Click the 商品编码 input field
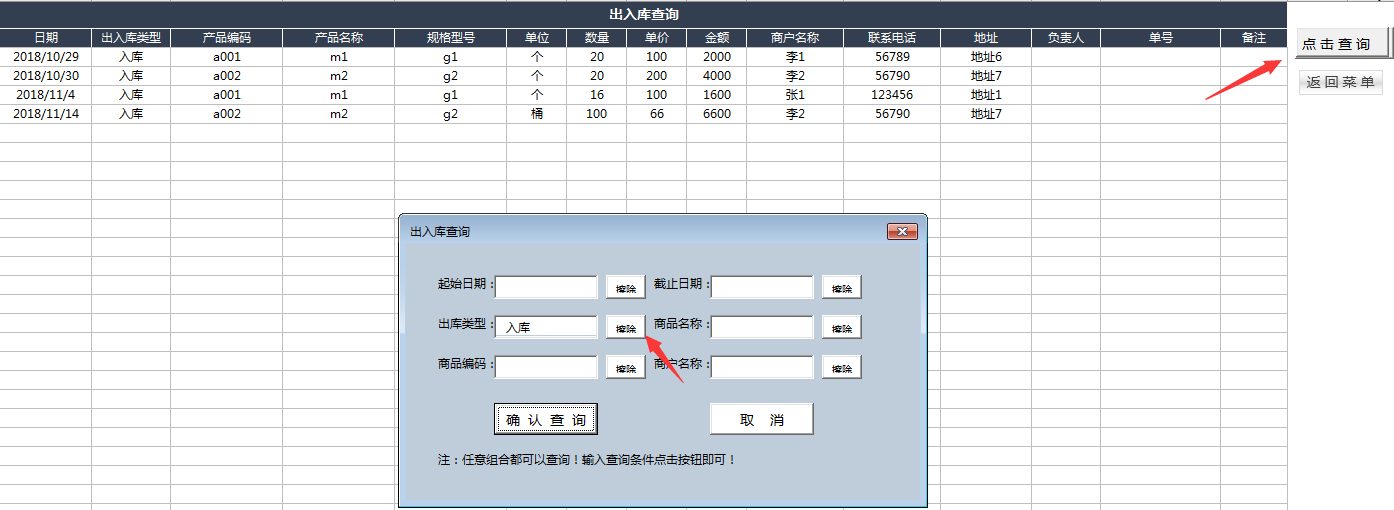This screenshot has width=1394, height=510. [546, 367]
